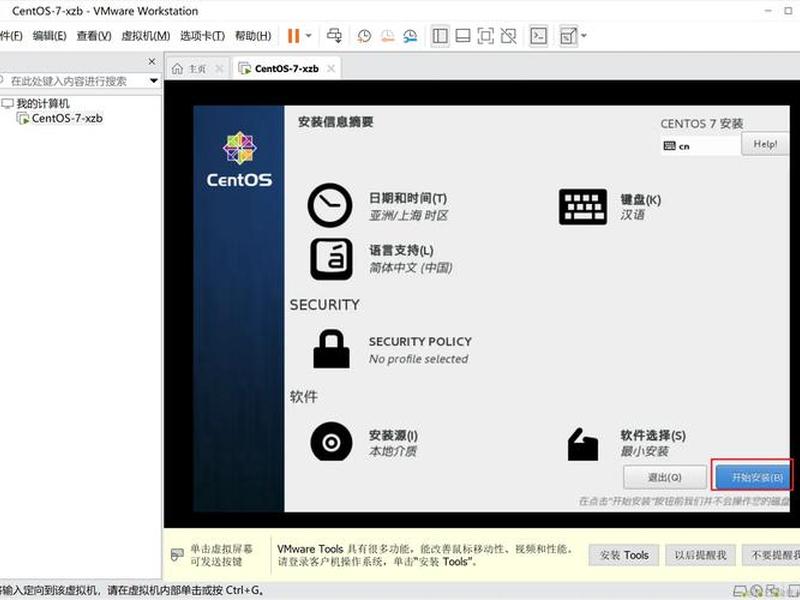Viewport: 800px width, 600px height.
Task: Click the SECURITY POLICY label
Action: (x=420, y=341)
